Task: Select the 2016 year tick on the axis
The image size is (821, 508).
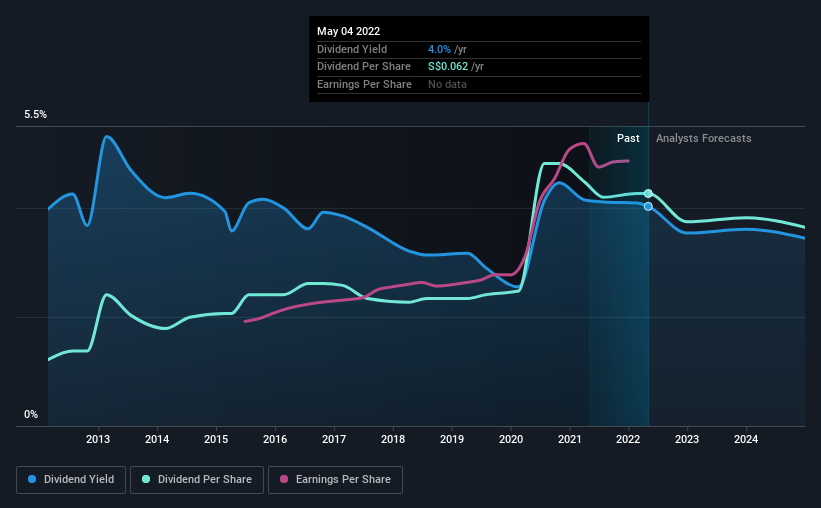Action: coord(275,439)
